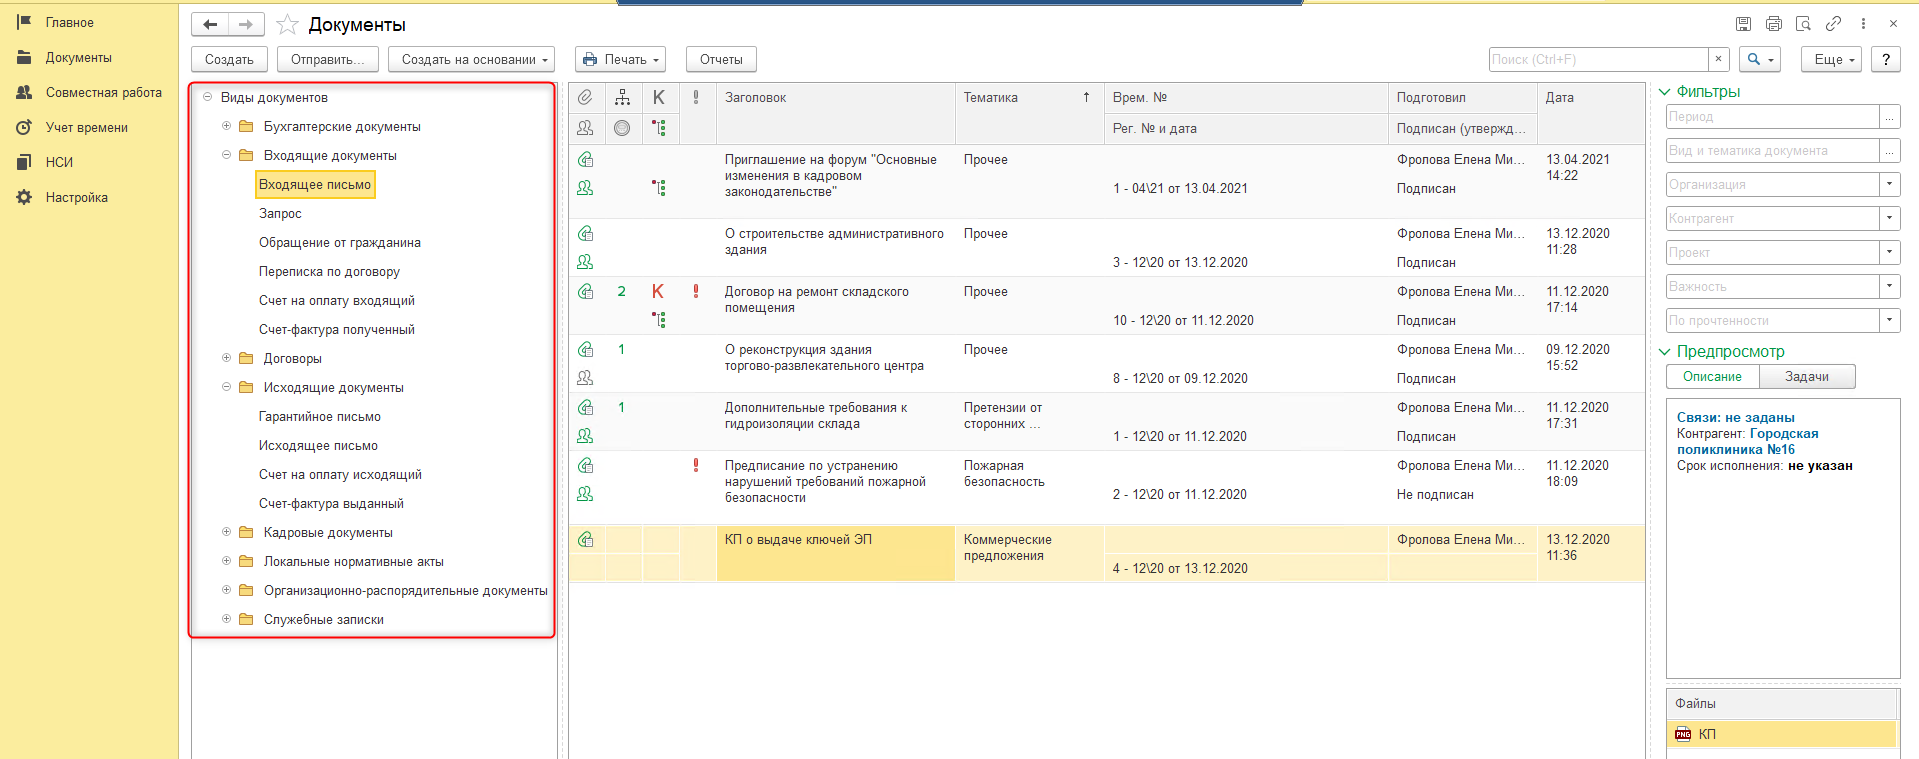Click the Создать button

tap(229, 60)
